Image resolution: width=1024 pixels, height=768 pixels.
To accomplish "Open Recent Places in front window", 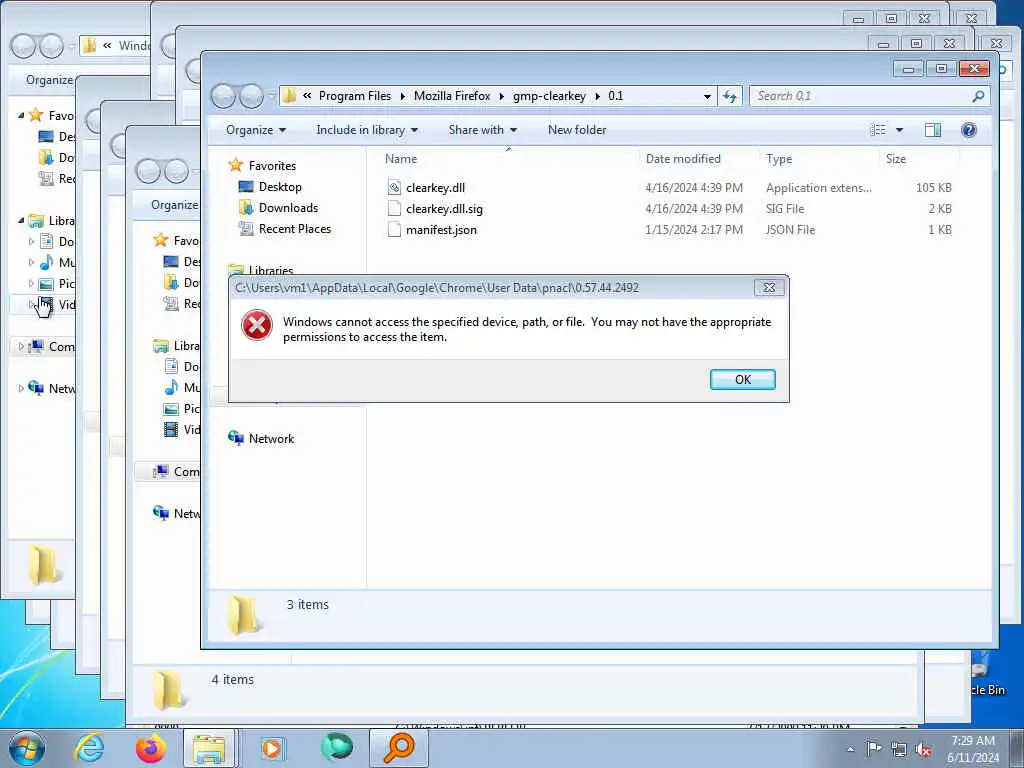I will [x=295, y=229].
